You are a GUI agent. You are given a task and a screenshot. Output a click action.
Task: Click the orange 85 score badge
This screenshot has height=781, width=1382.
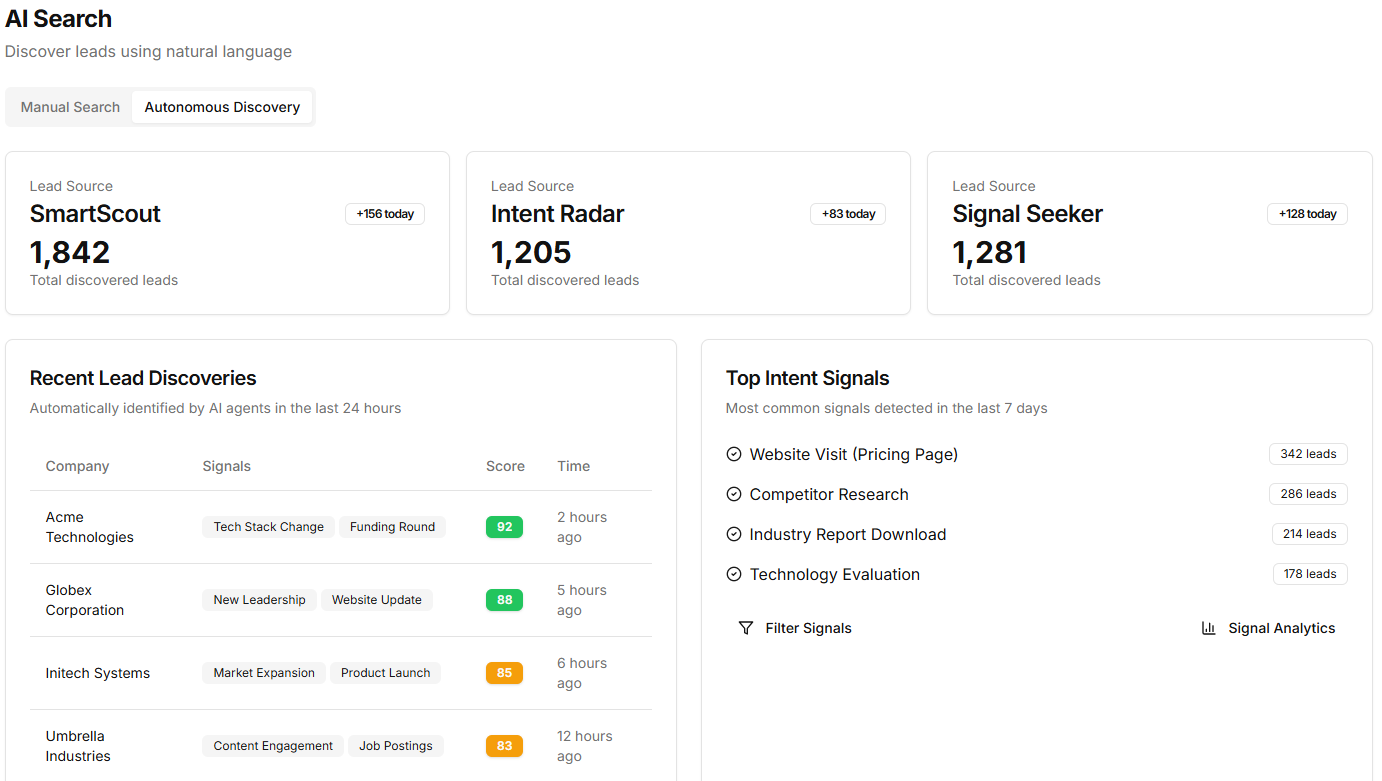[504, 673]
